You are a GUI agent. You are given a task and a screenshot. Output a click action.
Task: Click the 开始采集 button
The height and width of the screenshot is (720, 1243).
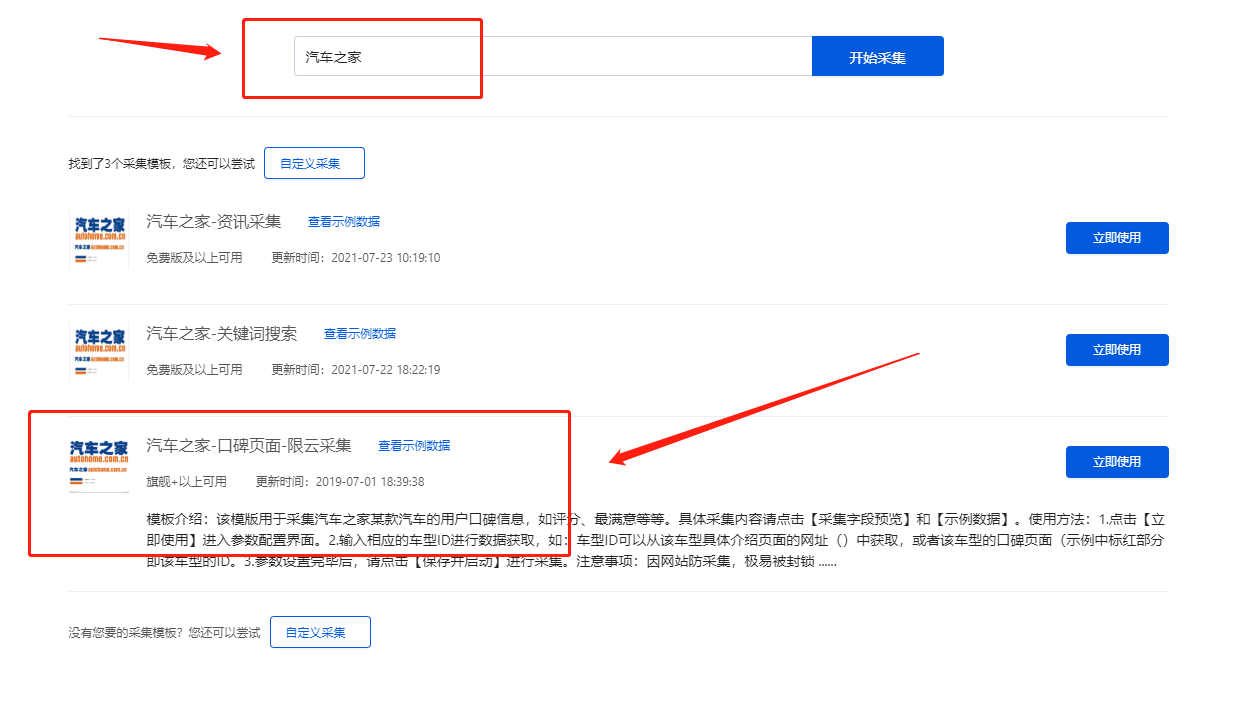coord(878,56)
